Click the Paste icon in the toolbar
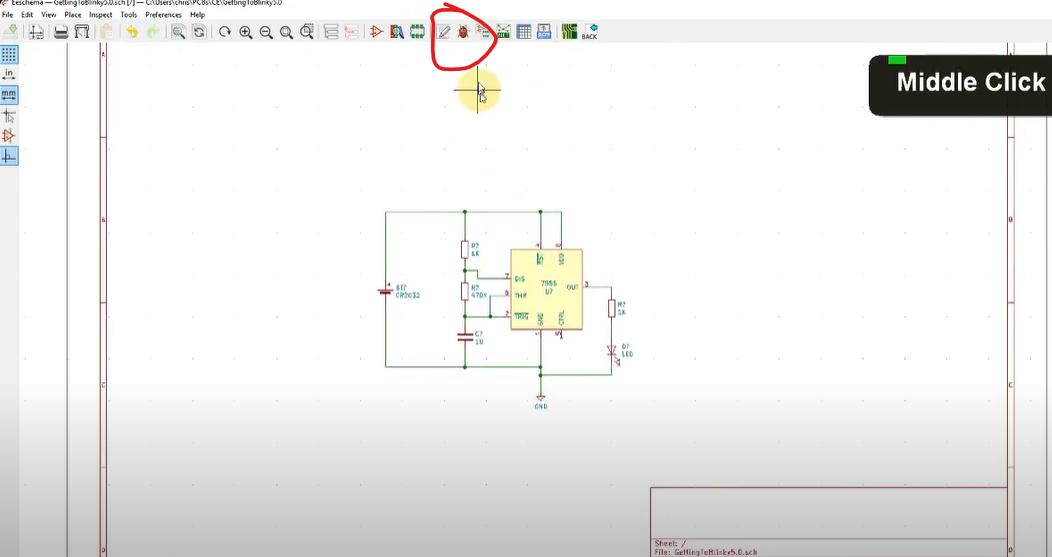The image size is (1052, 557). coord(106,32)
